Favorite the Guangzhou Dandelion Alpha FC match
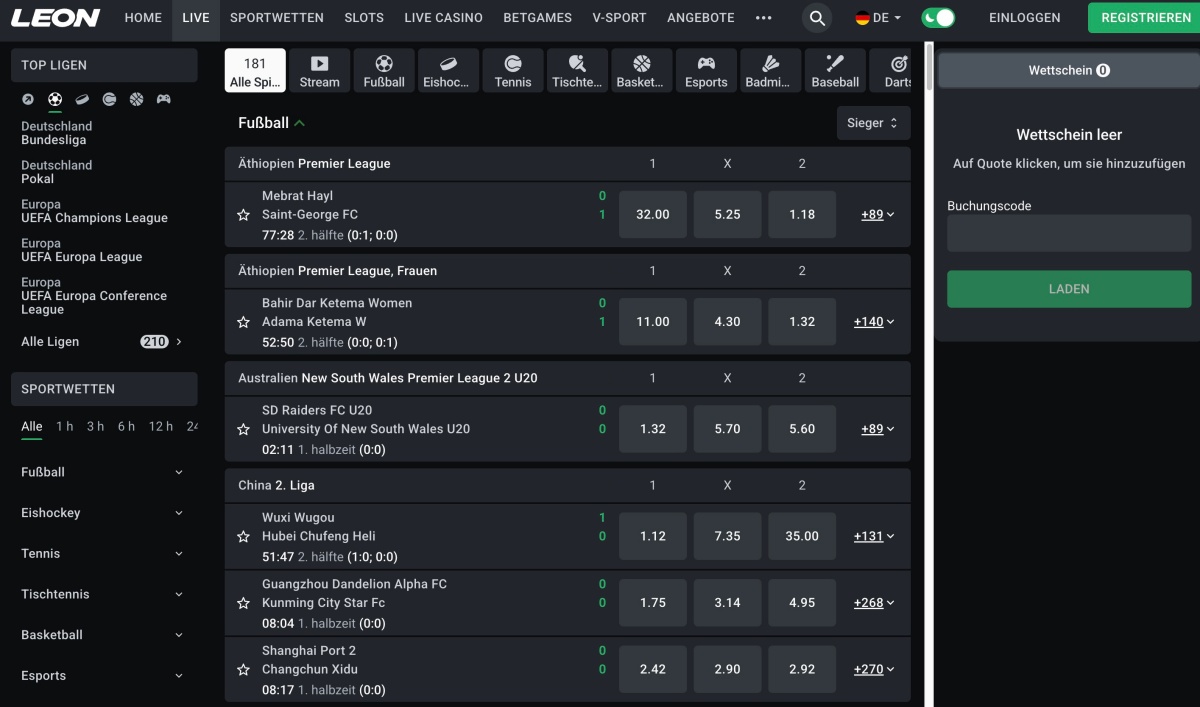Image resolution: width=1200 pixels, height=707 pixels. coord(243,603)
